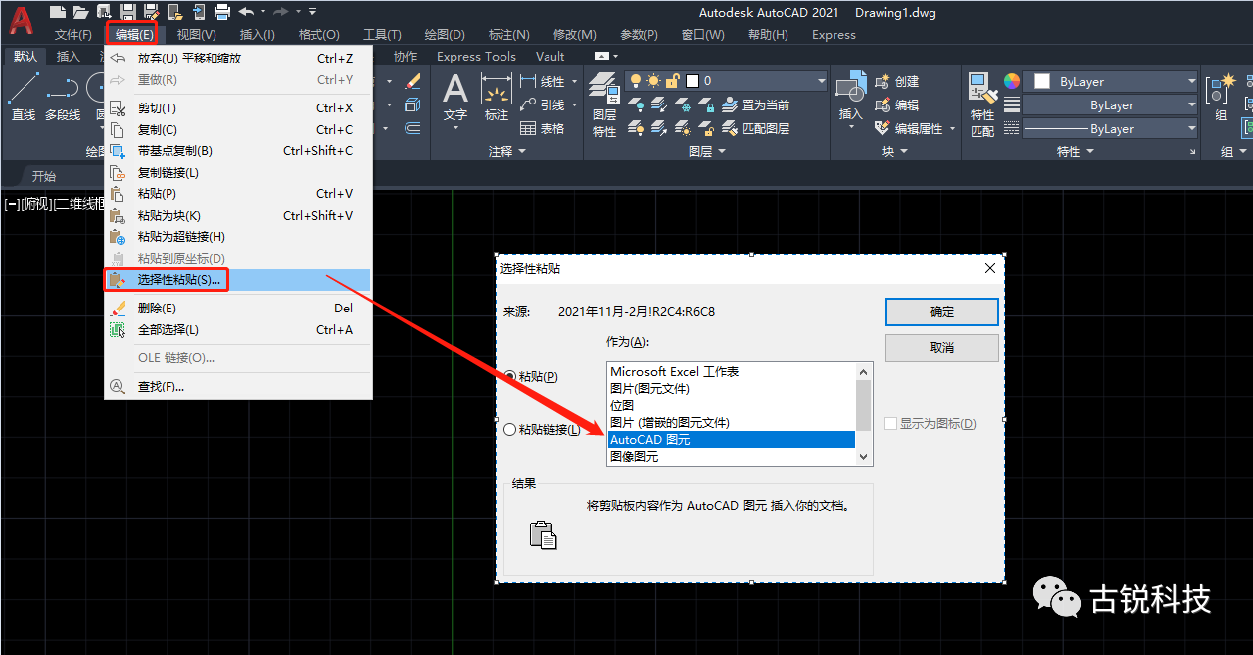This screenshot has width=1253, height=655.
Task: Select Microsoft Excel 工作表 in the list
Action: pos(731,372)
